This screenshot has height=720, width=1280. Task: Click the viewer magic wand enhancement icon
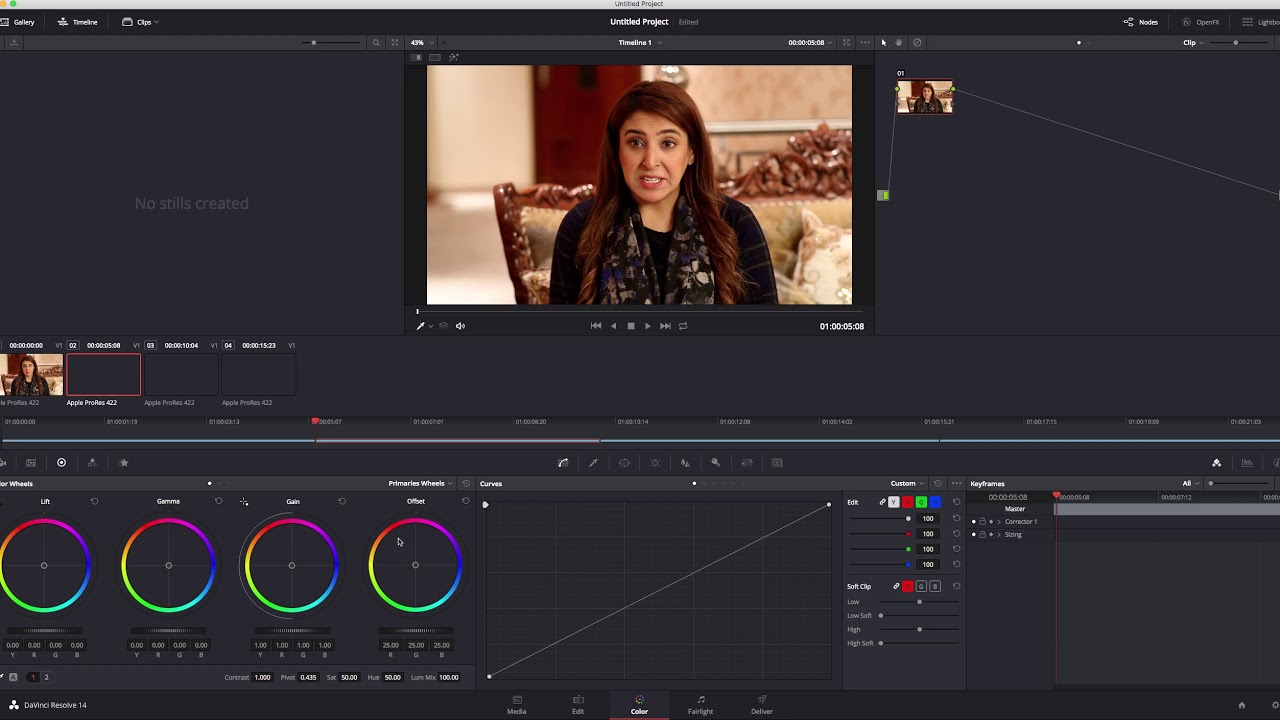(453, 57)
